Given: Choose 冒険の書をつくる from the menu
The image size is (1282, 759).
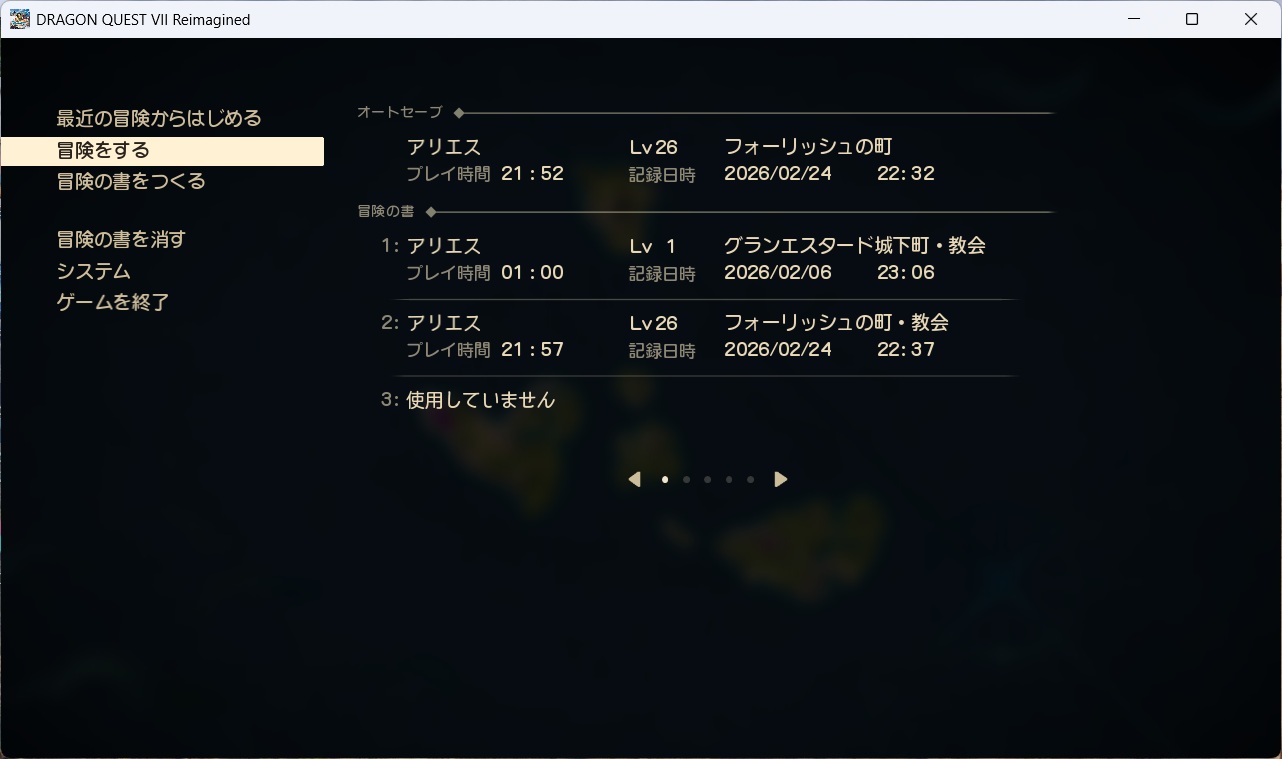Looking at the screenshot, I should 131,181.
